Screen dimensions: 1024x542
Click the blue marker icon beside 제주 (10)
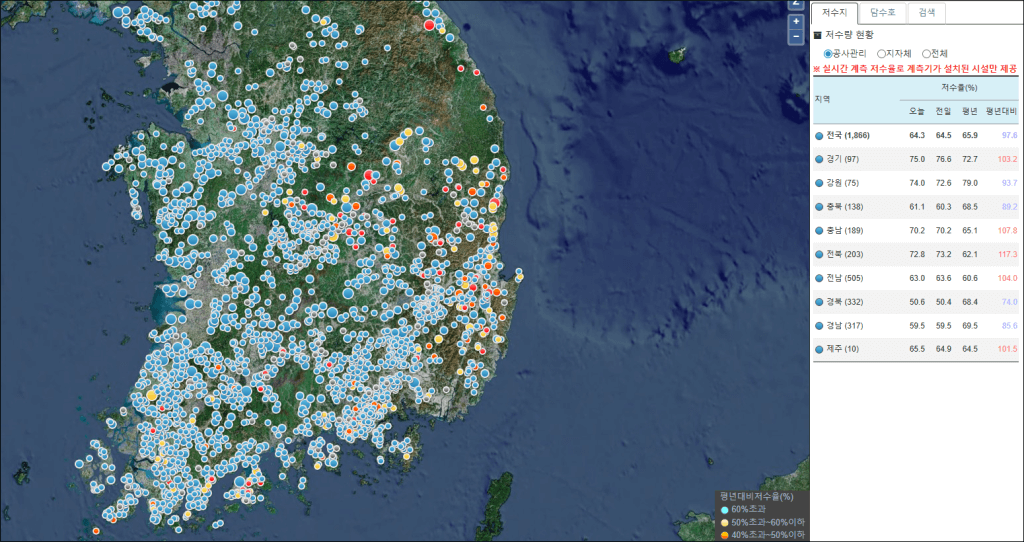click(819, 348)
